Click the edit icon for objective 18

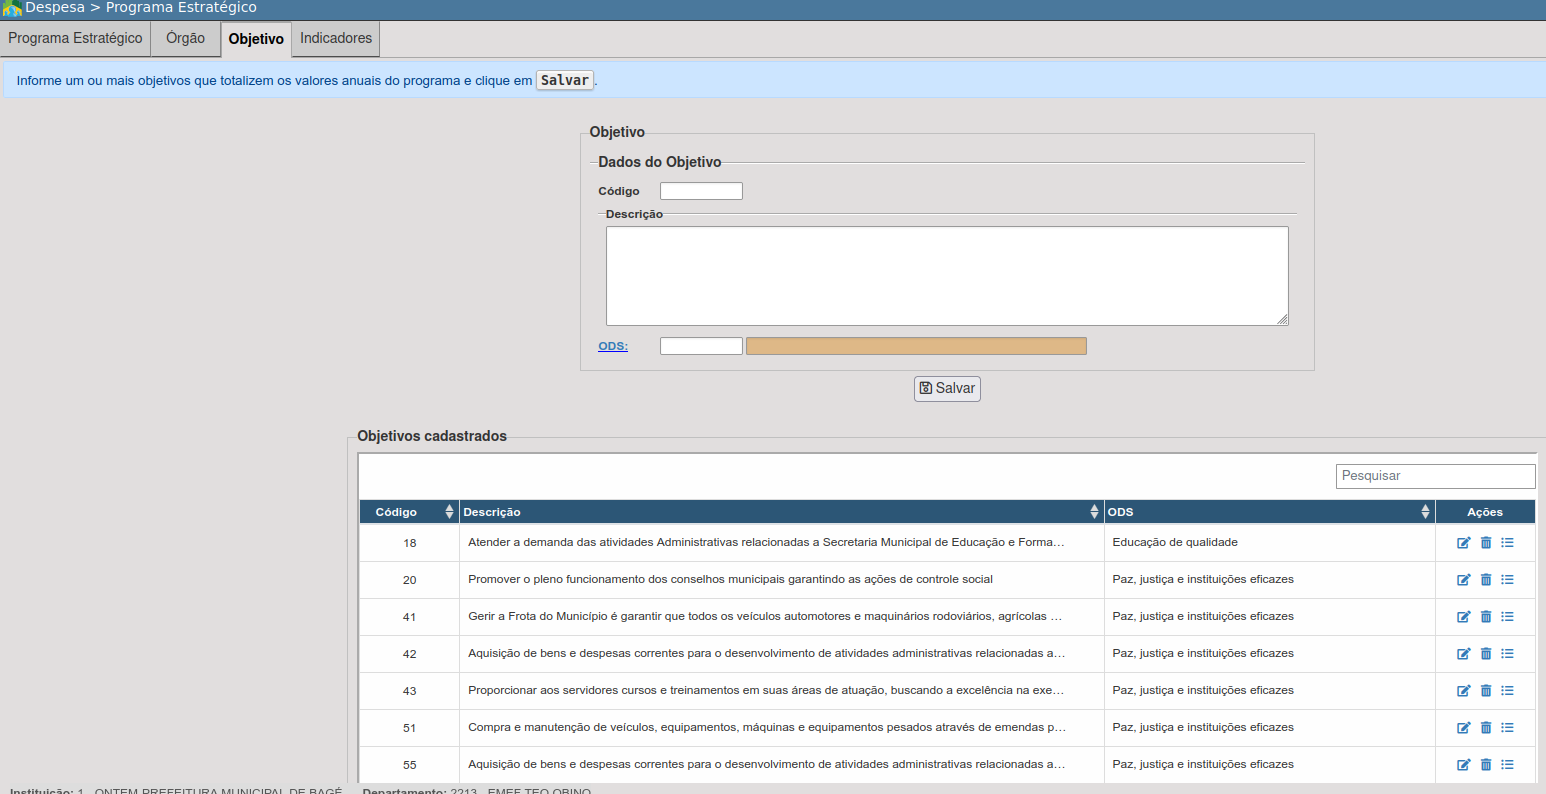click(1464, 543)
